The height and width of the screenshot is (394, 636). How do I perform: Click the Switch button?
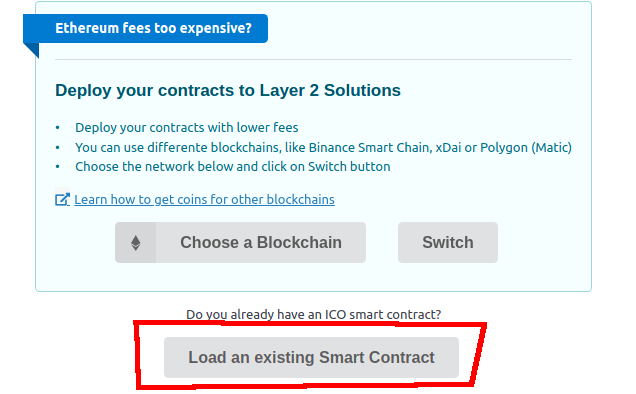[x=447, y=243]
